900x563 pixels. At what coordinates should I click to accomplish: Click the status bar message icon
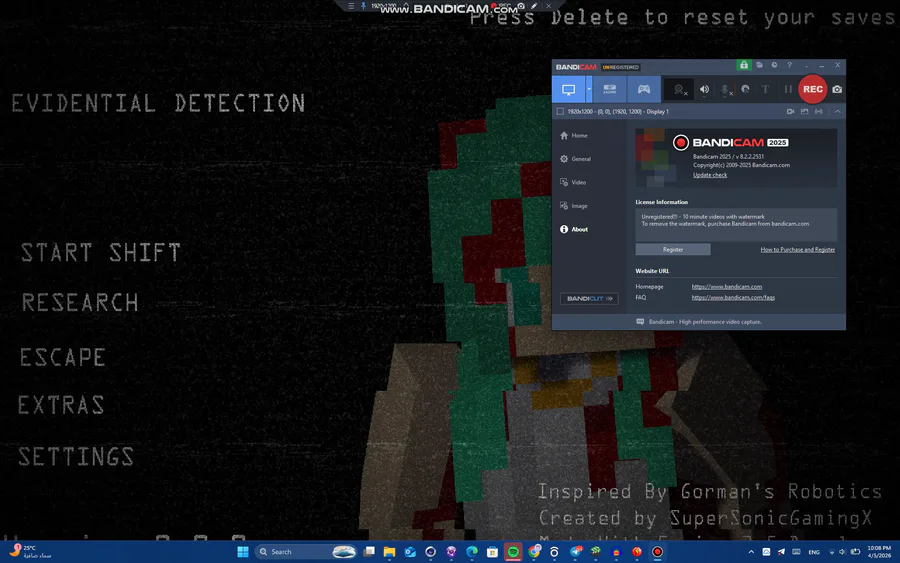pyautogui.click(x=640, y=322)
